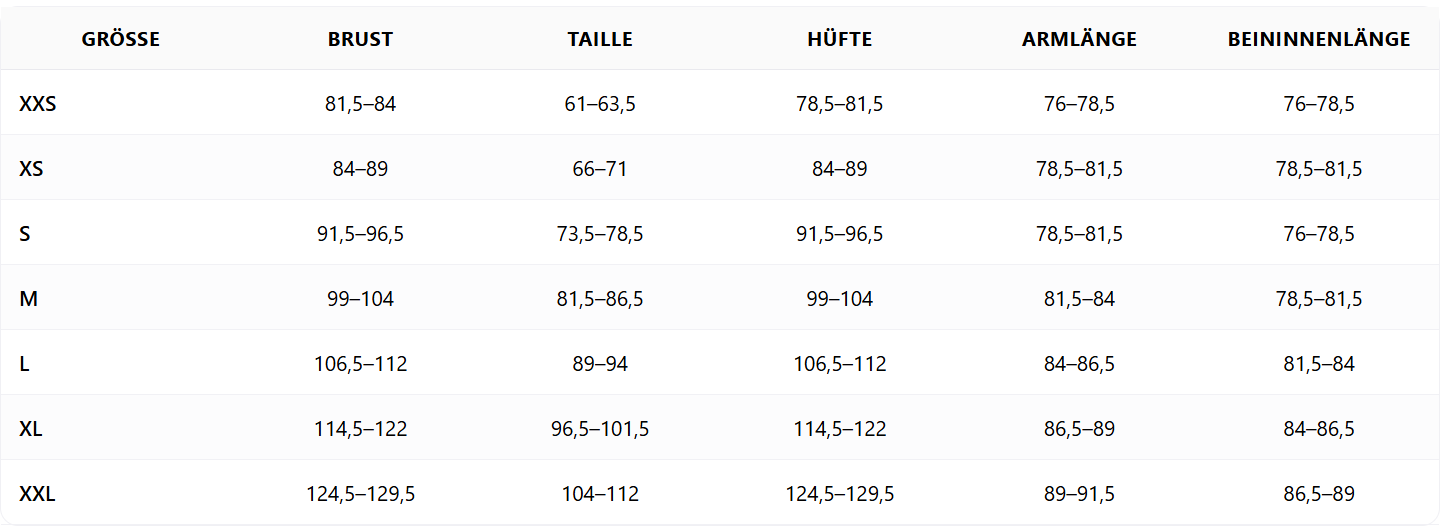Click the XXS waist value 61–63,5
Viewport: 1445px width, 529px height.
(x=600, y=104)
